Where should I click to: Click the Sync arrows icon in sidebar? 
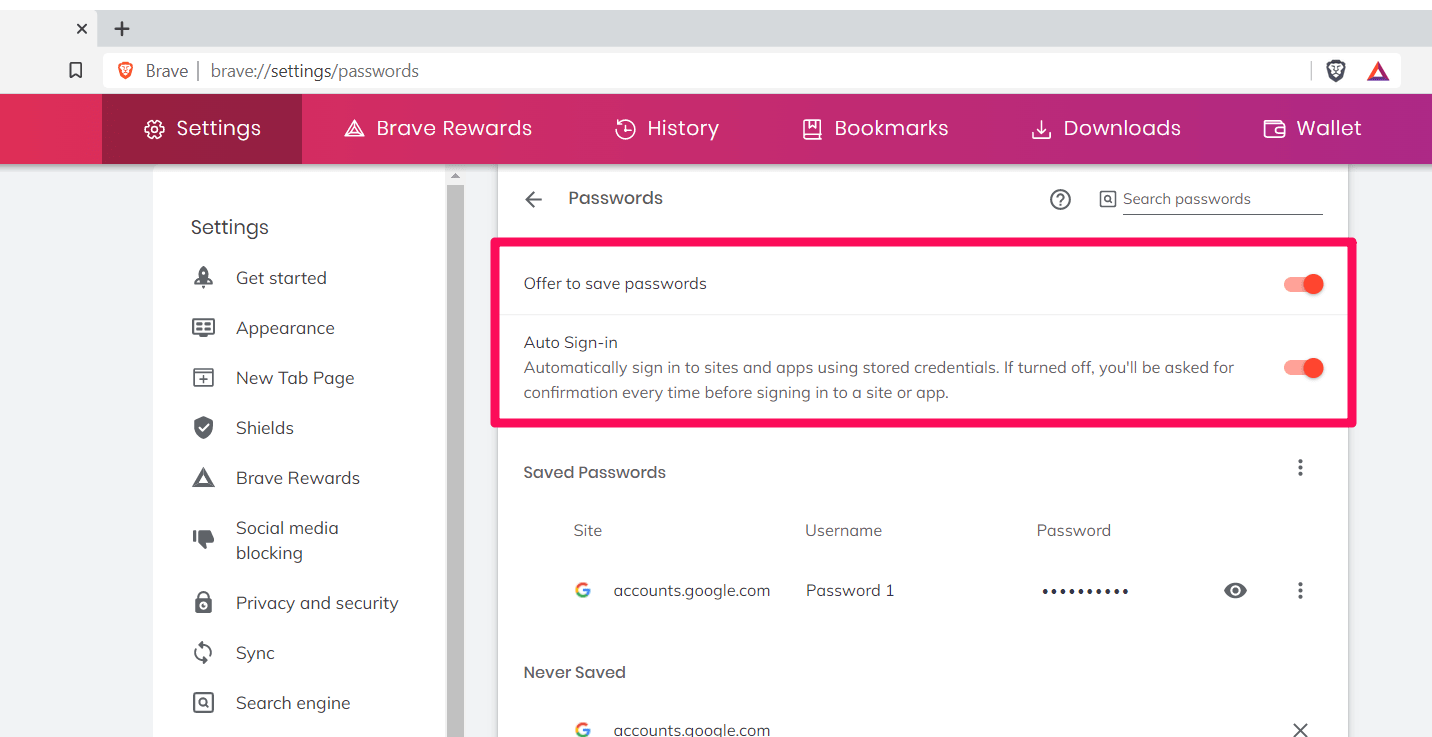point(203,653)
